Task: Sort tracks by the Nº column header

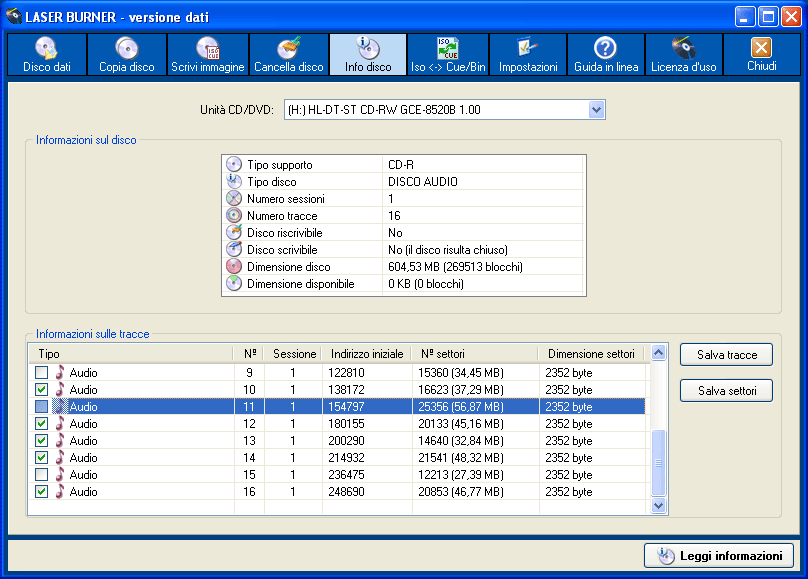Action: 250,354
